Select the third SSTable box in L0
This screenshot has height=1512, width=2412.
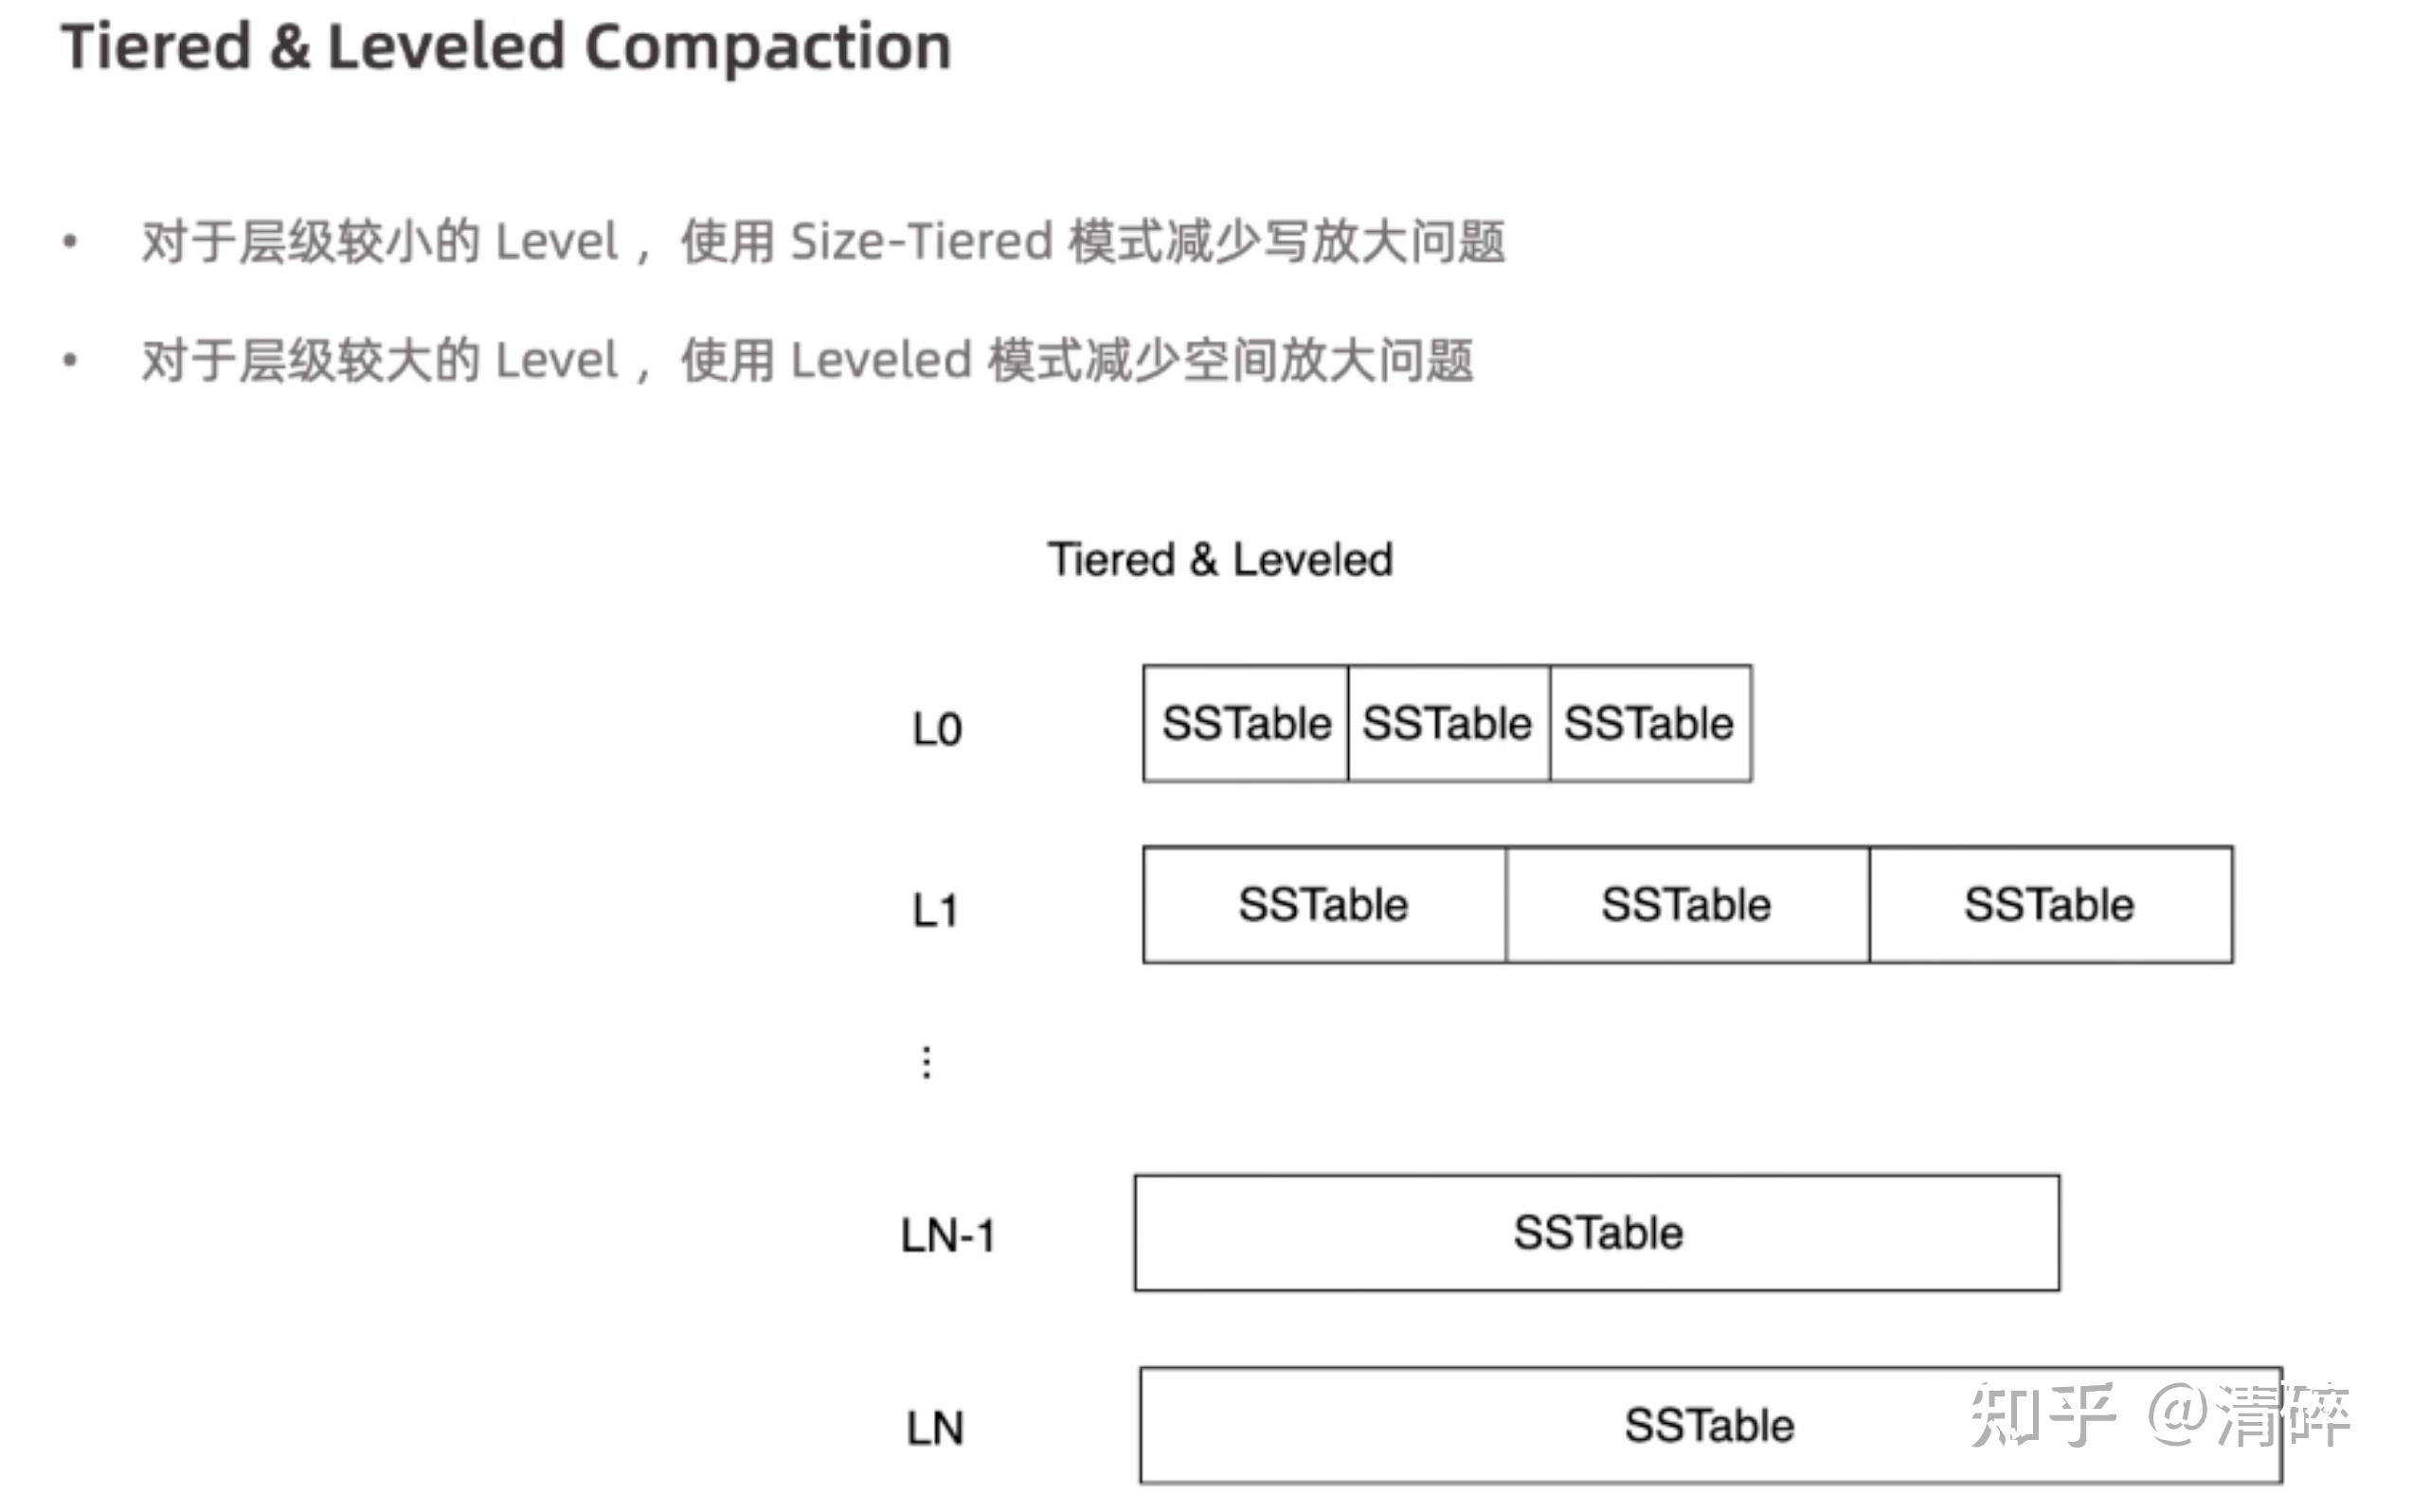tap(1651, 723)
